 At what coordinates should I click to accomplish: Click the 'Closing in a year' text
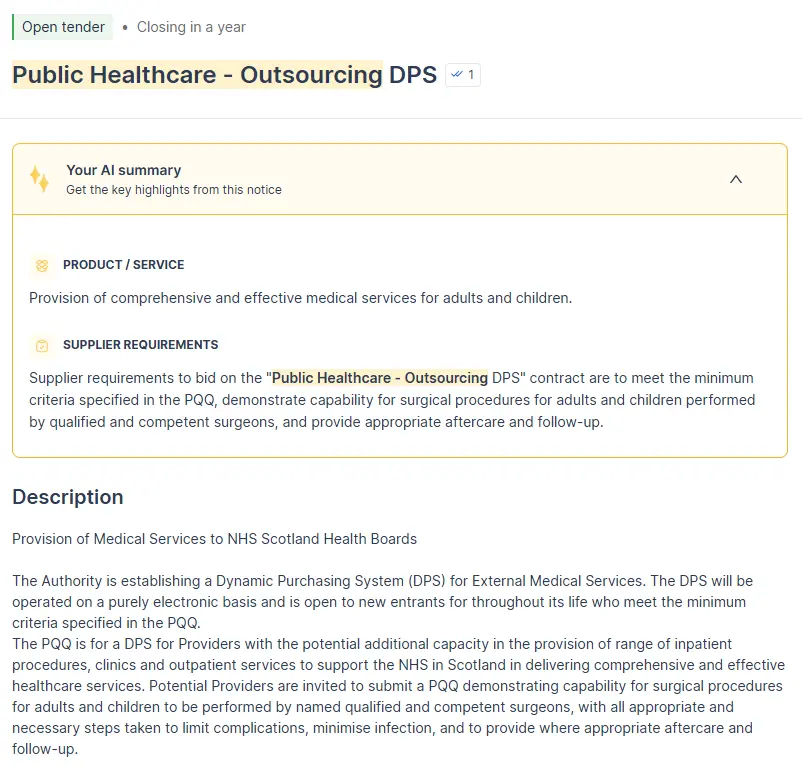(x=191, y=27)
